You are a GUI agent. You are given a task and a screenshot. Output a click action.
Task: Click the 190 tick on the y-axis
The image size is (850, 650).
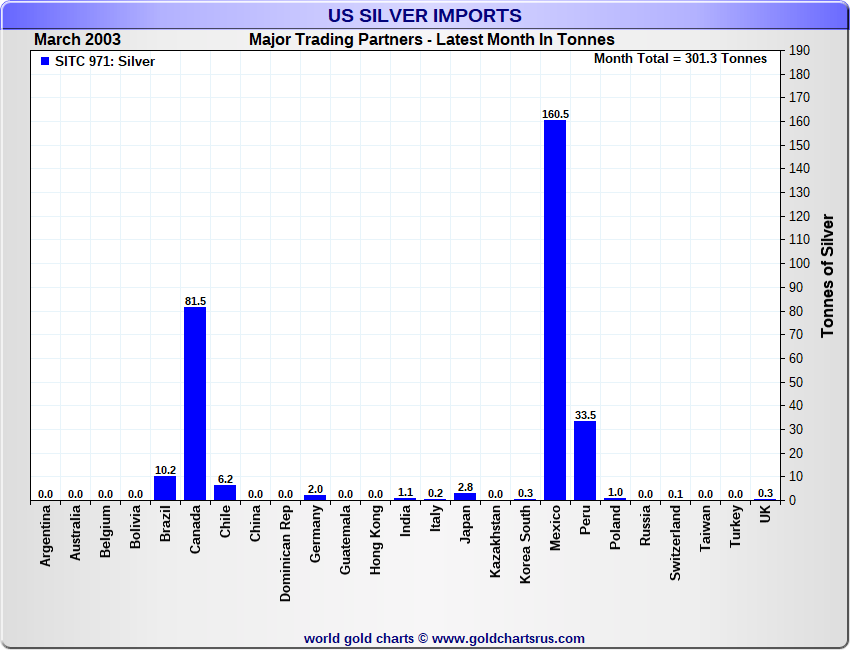(799, 50)
